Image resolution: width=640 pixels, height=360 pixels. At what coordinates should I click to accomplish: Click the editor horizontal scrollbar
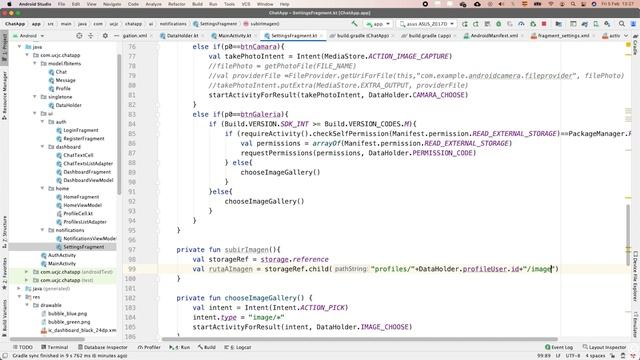(x=359, y=339)
